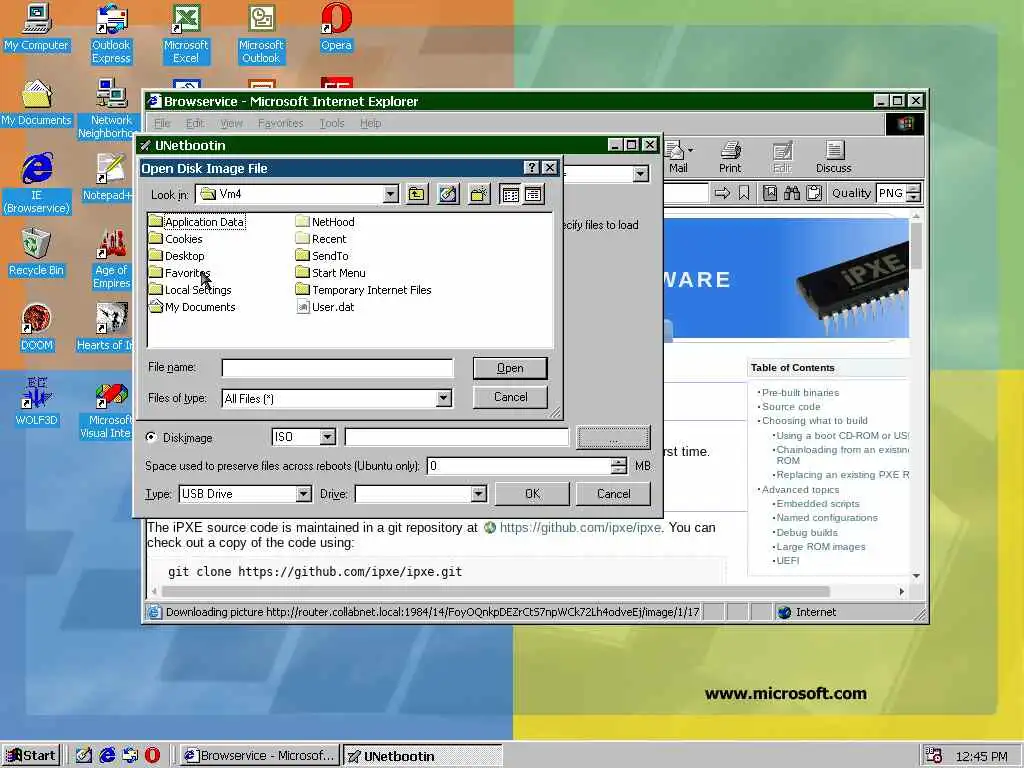
Task: Click Show Desktop quick launch icon
Action: click(84, 755)
